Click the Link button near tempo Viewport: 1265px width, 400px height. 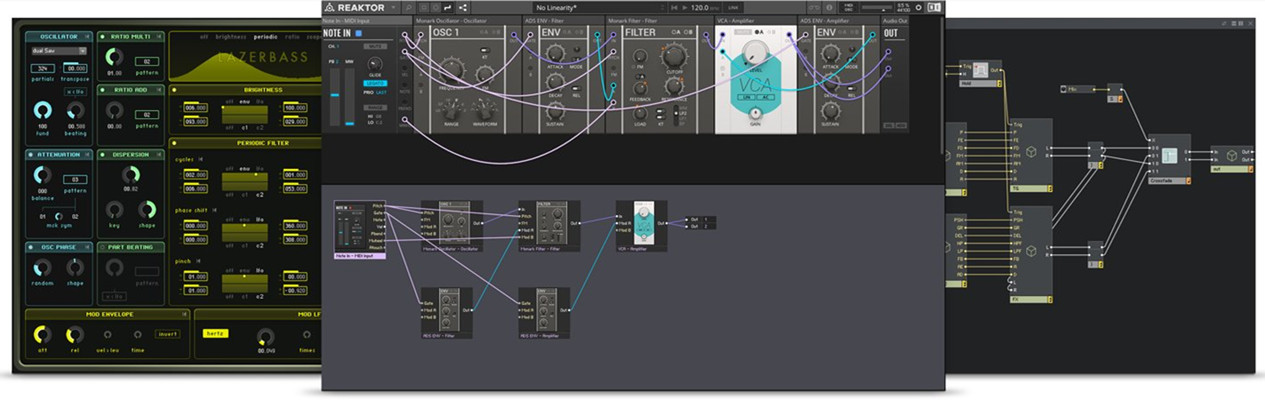pos(735,8)
